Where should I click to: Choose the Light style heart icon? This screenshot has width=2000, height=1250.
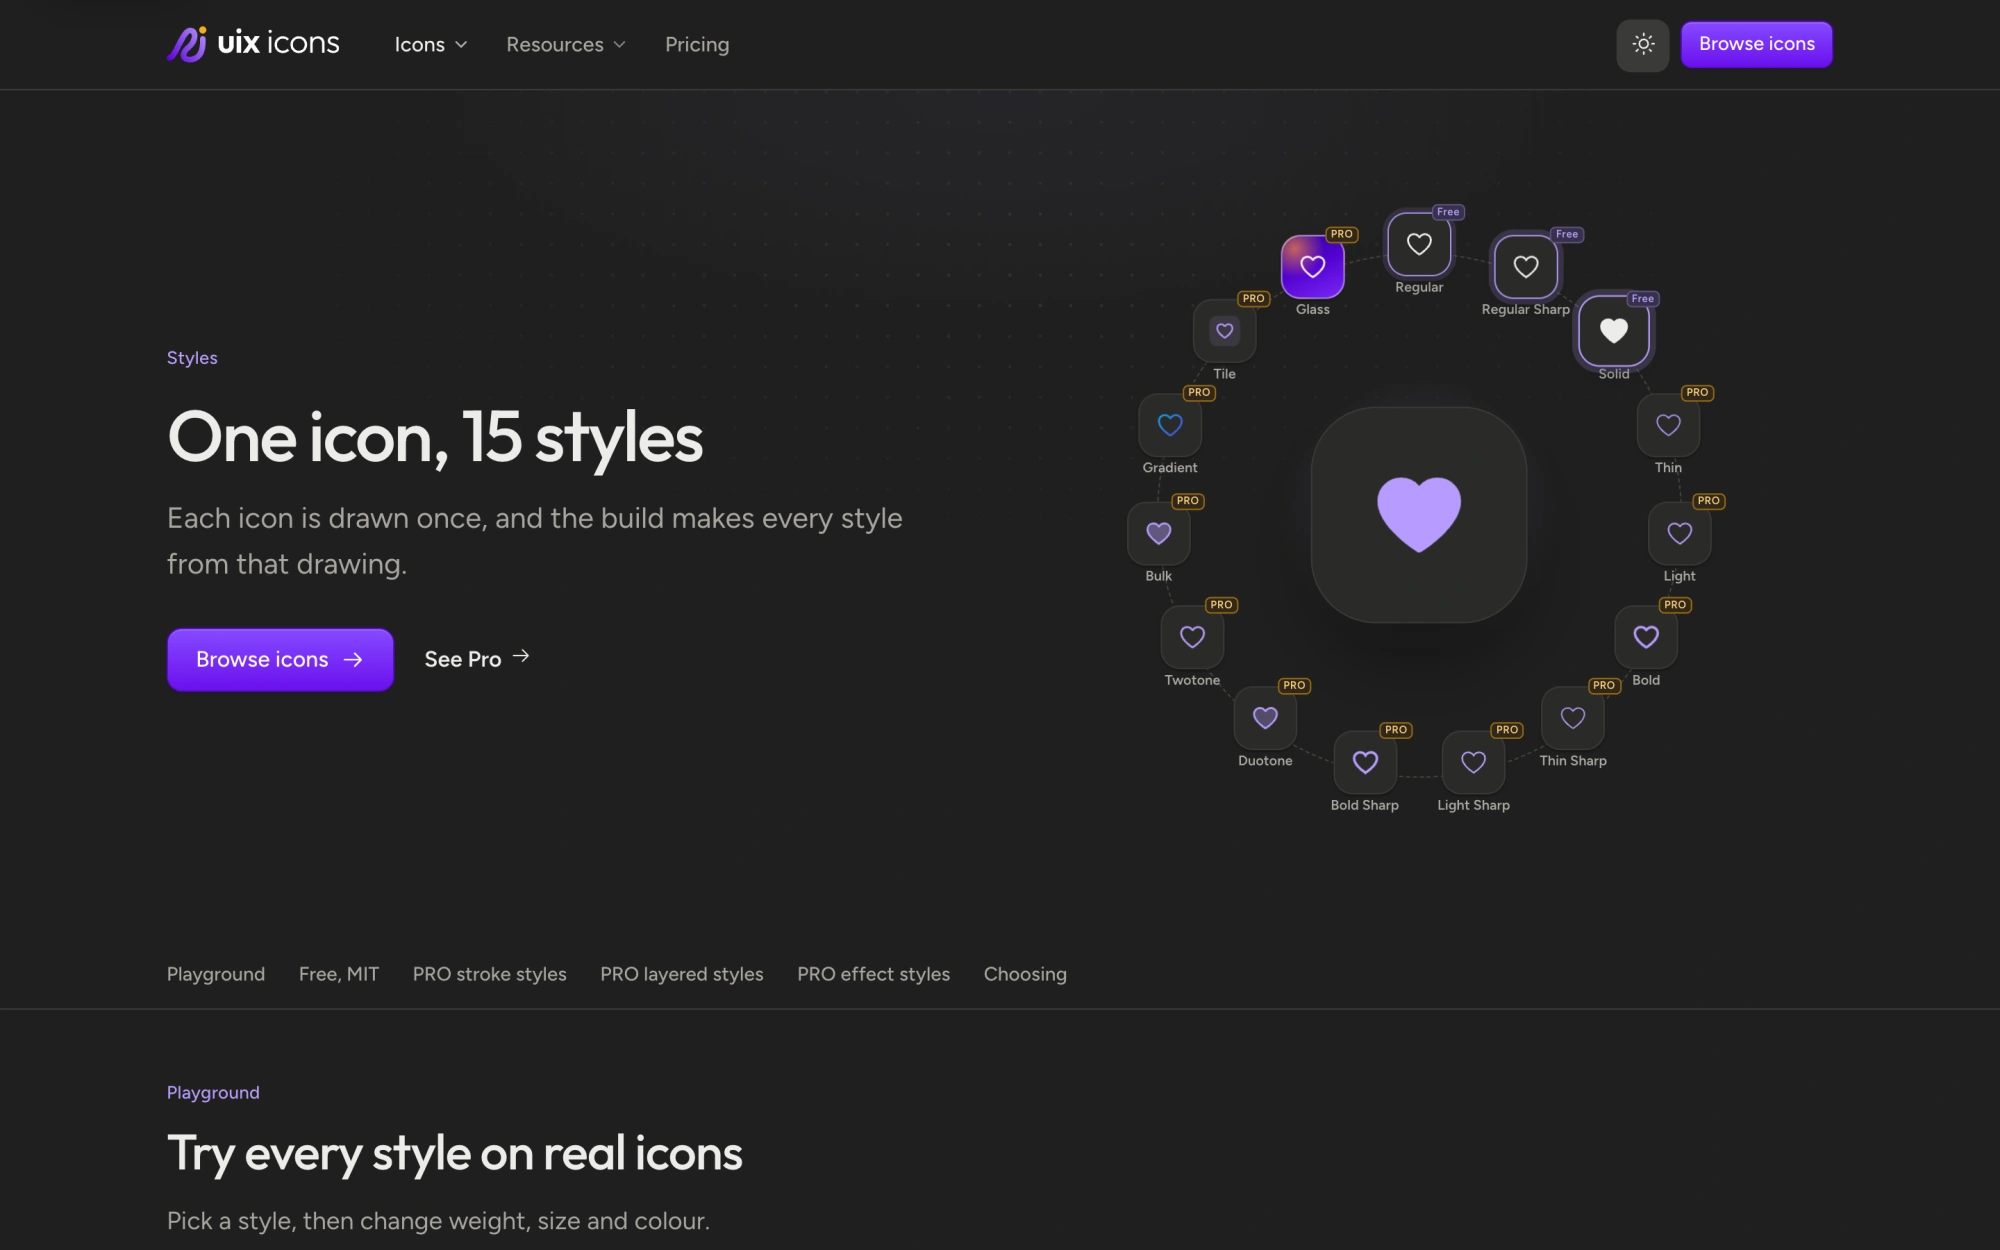click(x=1679, y=533)
